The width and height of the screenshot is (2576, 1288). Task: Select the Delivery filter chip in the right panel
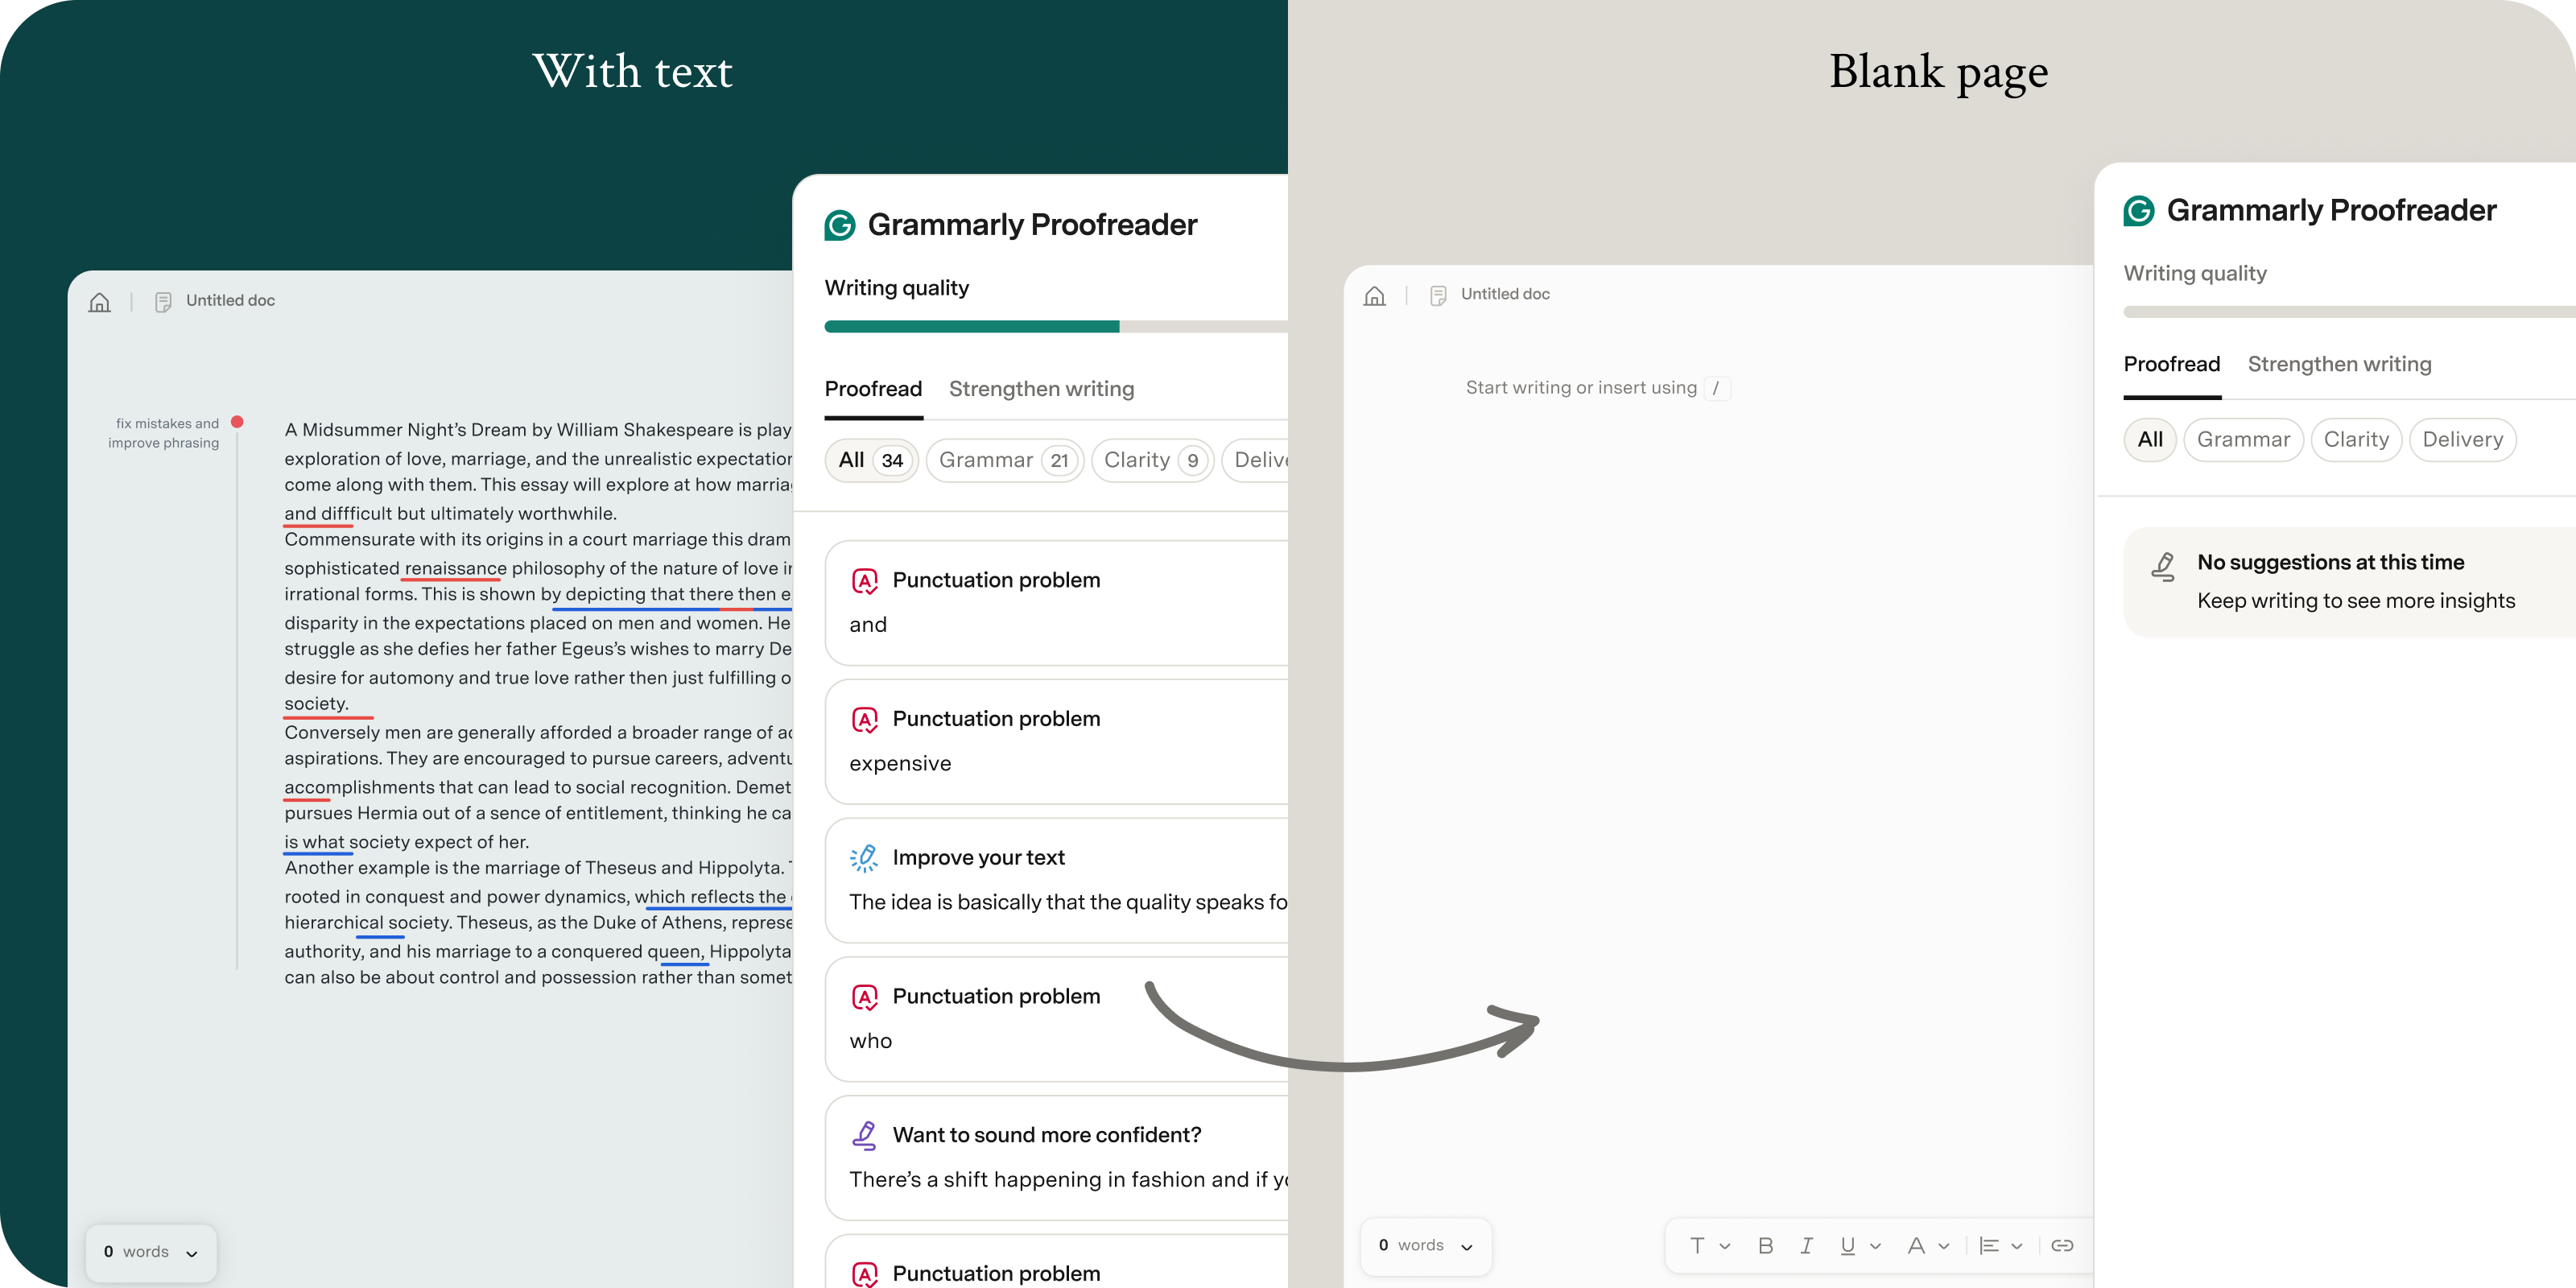coord(2462,439)
